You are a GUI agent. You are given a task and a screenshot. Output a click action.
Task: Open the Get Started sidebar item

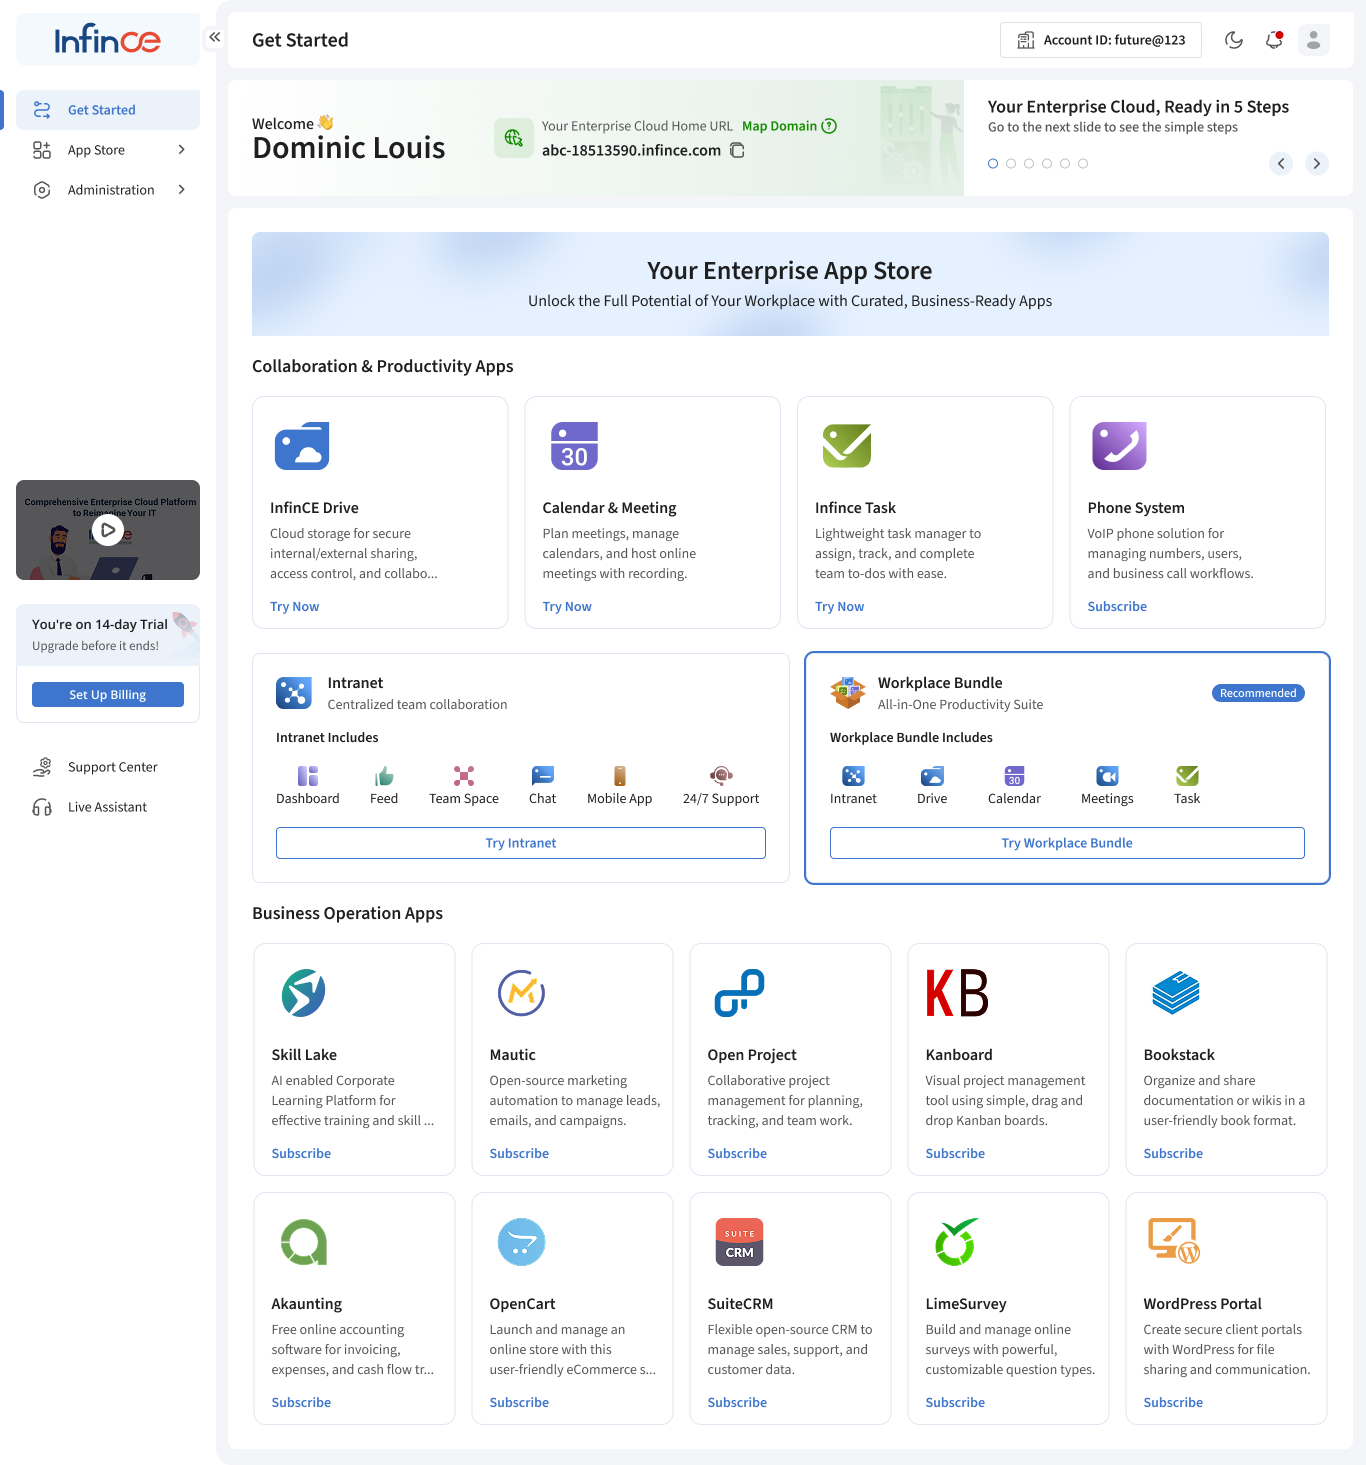click(101, 109)
